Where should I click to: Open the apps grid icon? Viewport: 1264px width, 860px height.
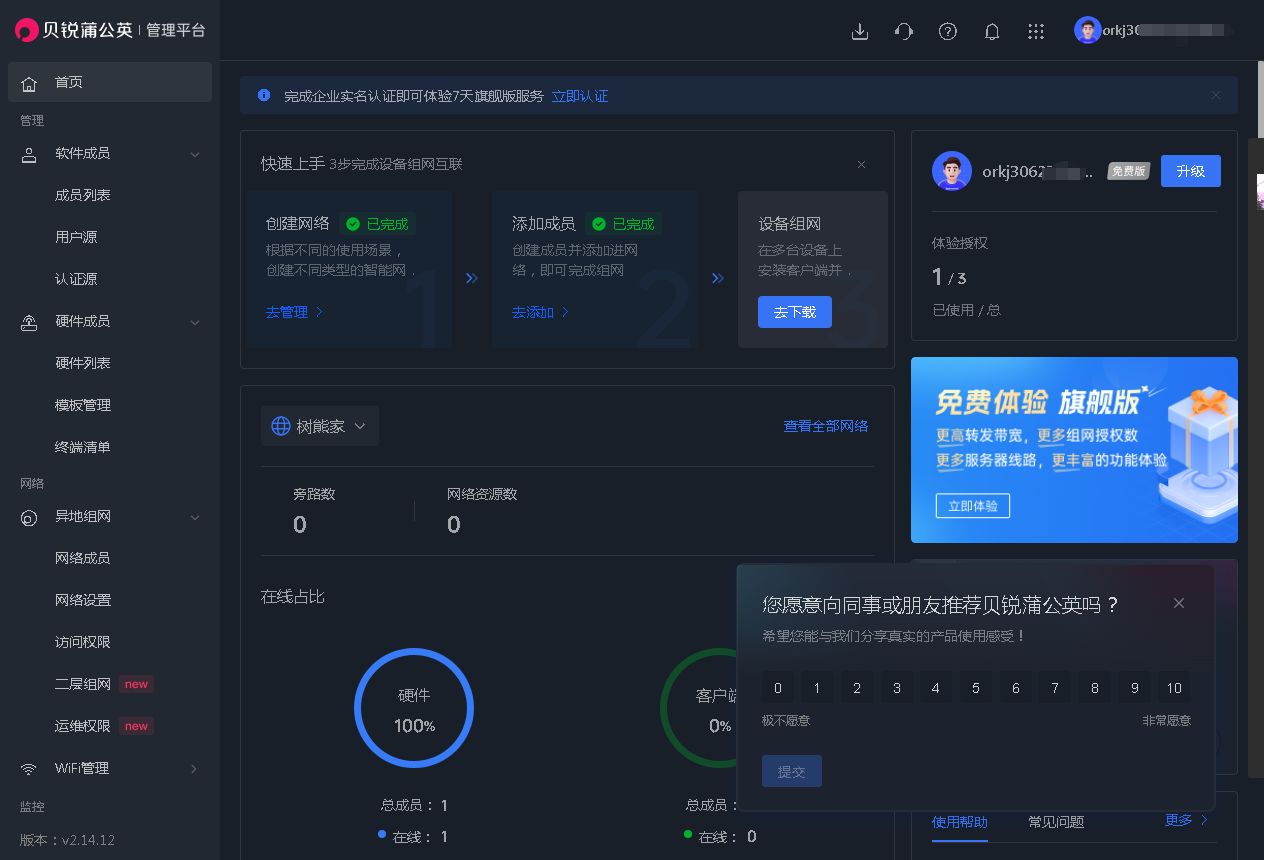point(1036,31)
